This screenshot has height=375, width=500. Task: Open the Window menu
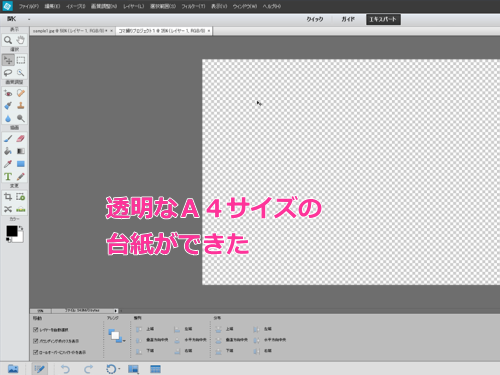click(x=245, y=6)
